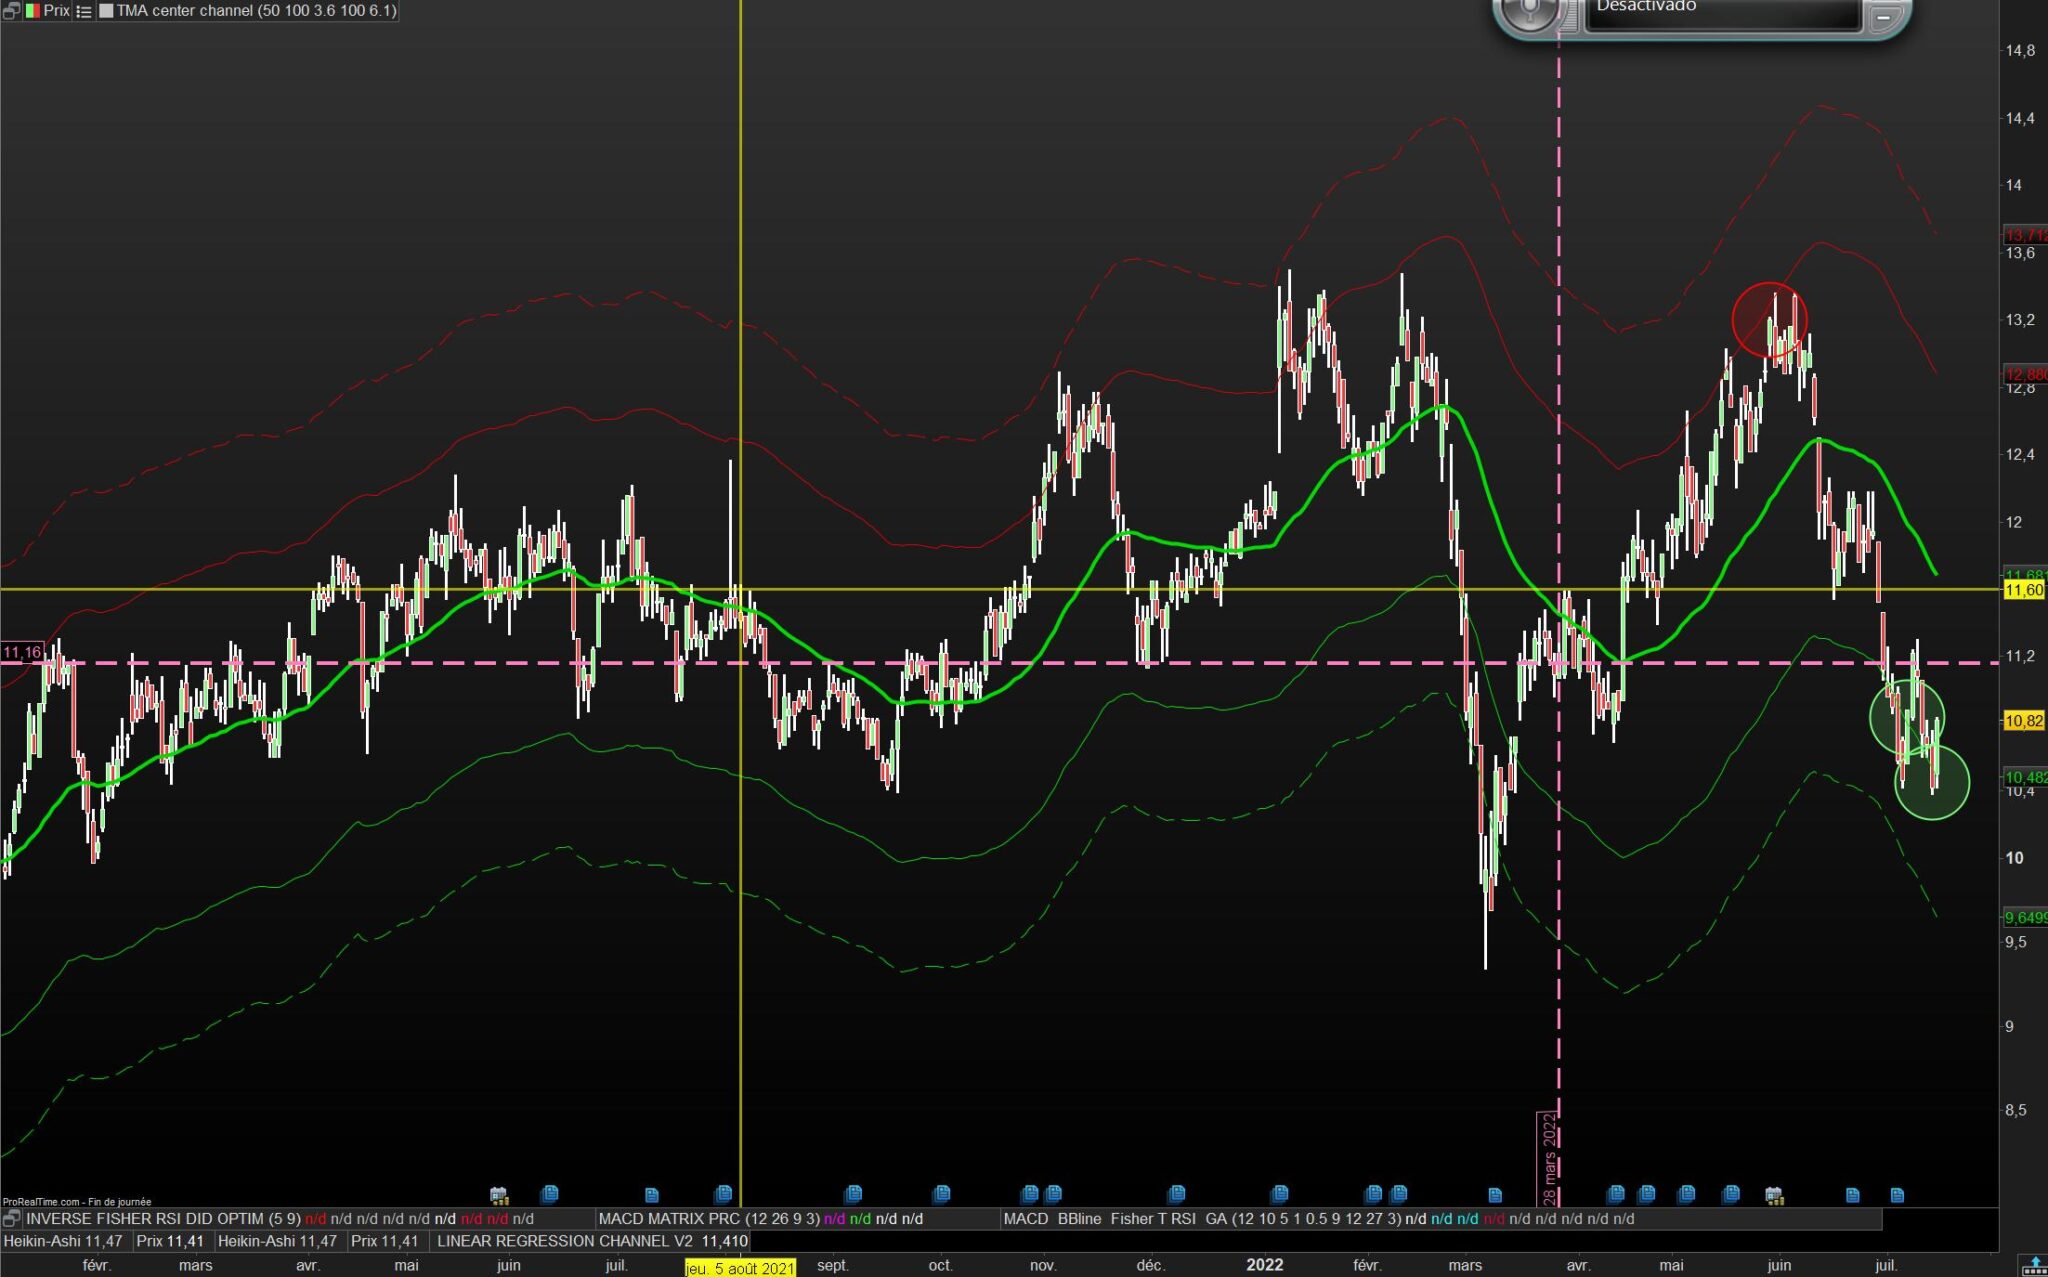Click the yellow 11,60 price axis label
2048x1277 pixels.
tap(2023, 590)
